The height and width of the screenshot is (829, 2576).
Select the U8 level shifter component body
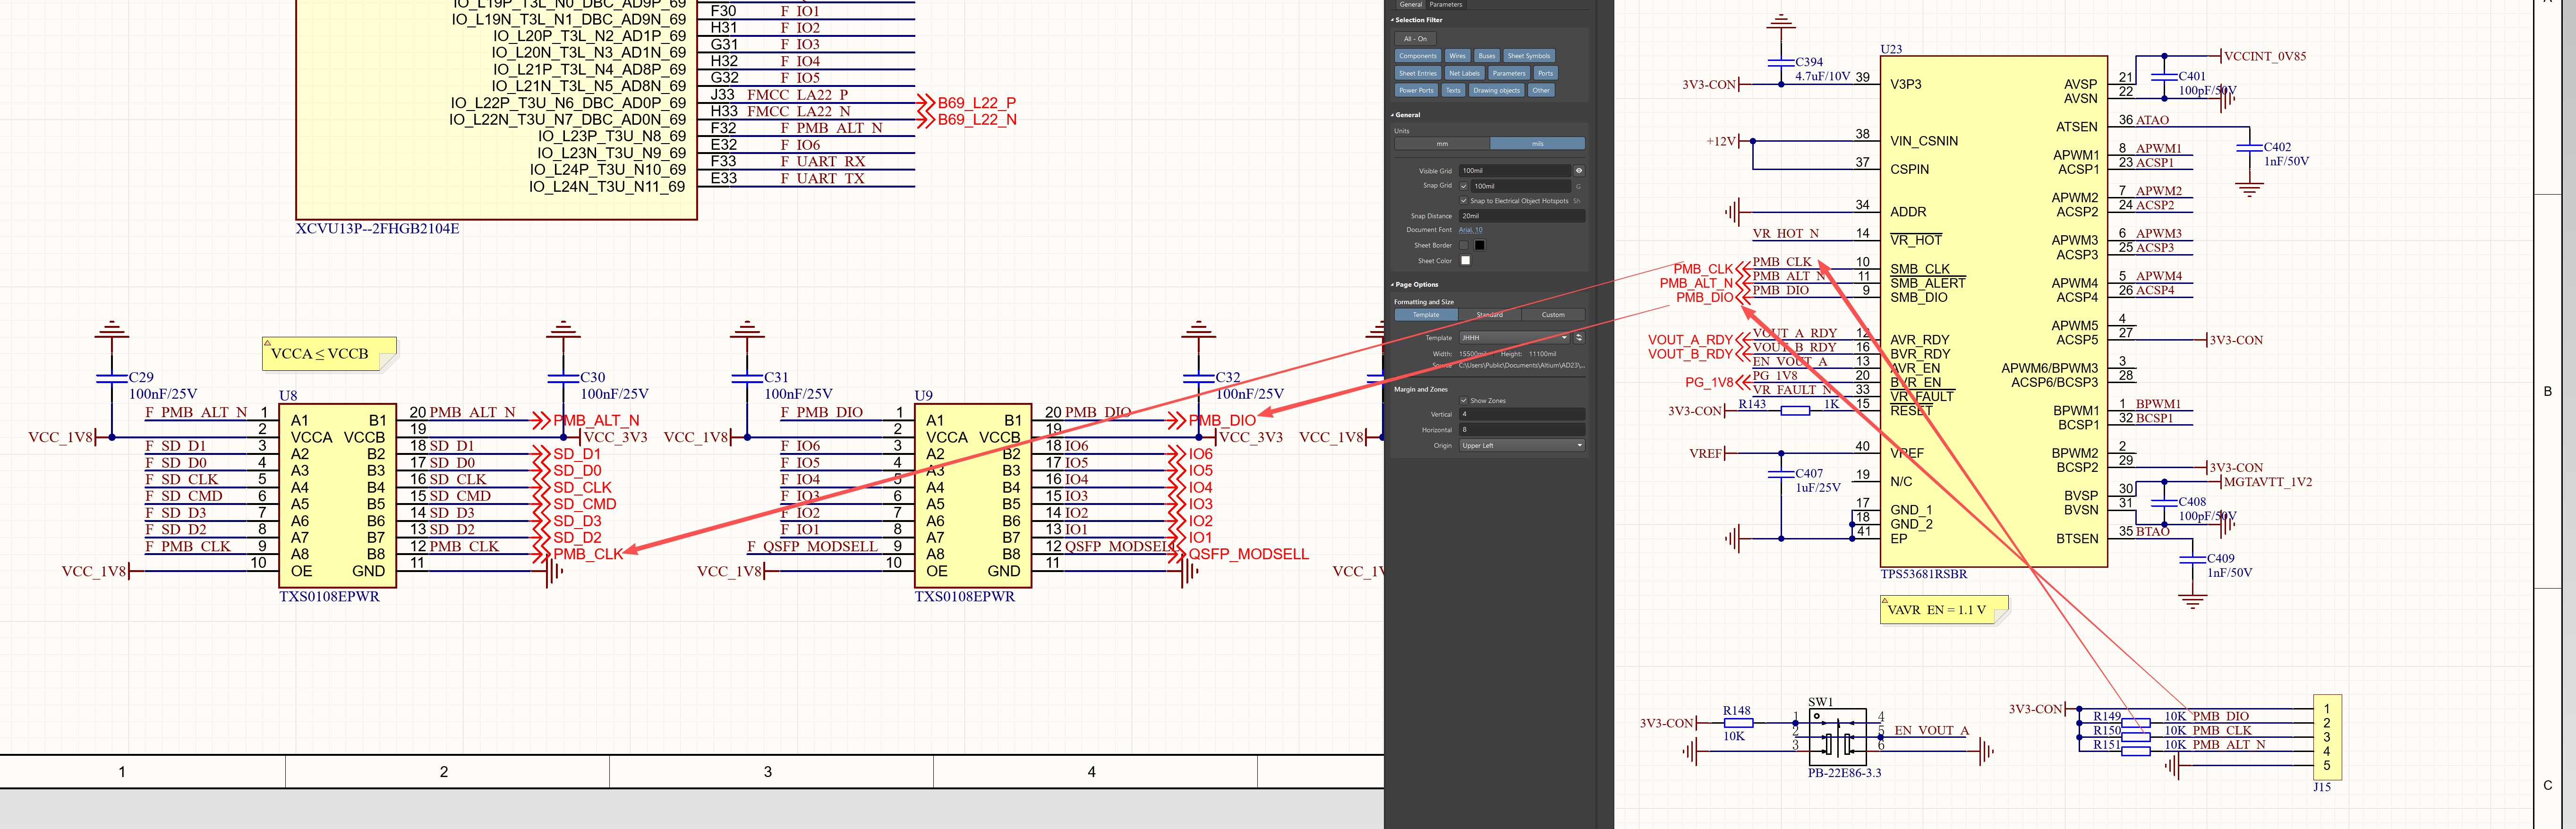(338, 495)
